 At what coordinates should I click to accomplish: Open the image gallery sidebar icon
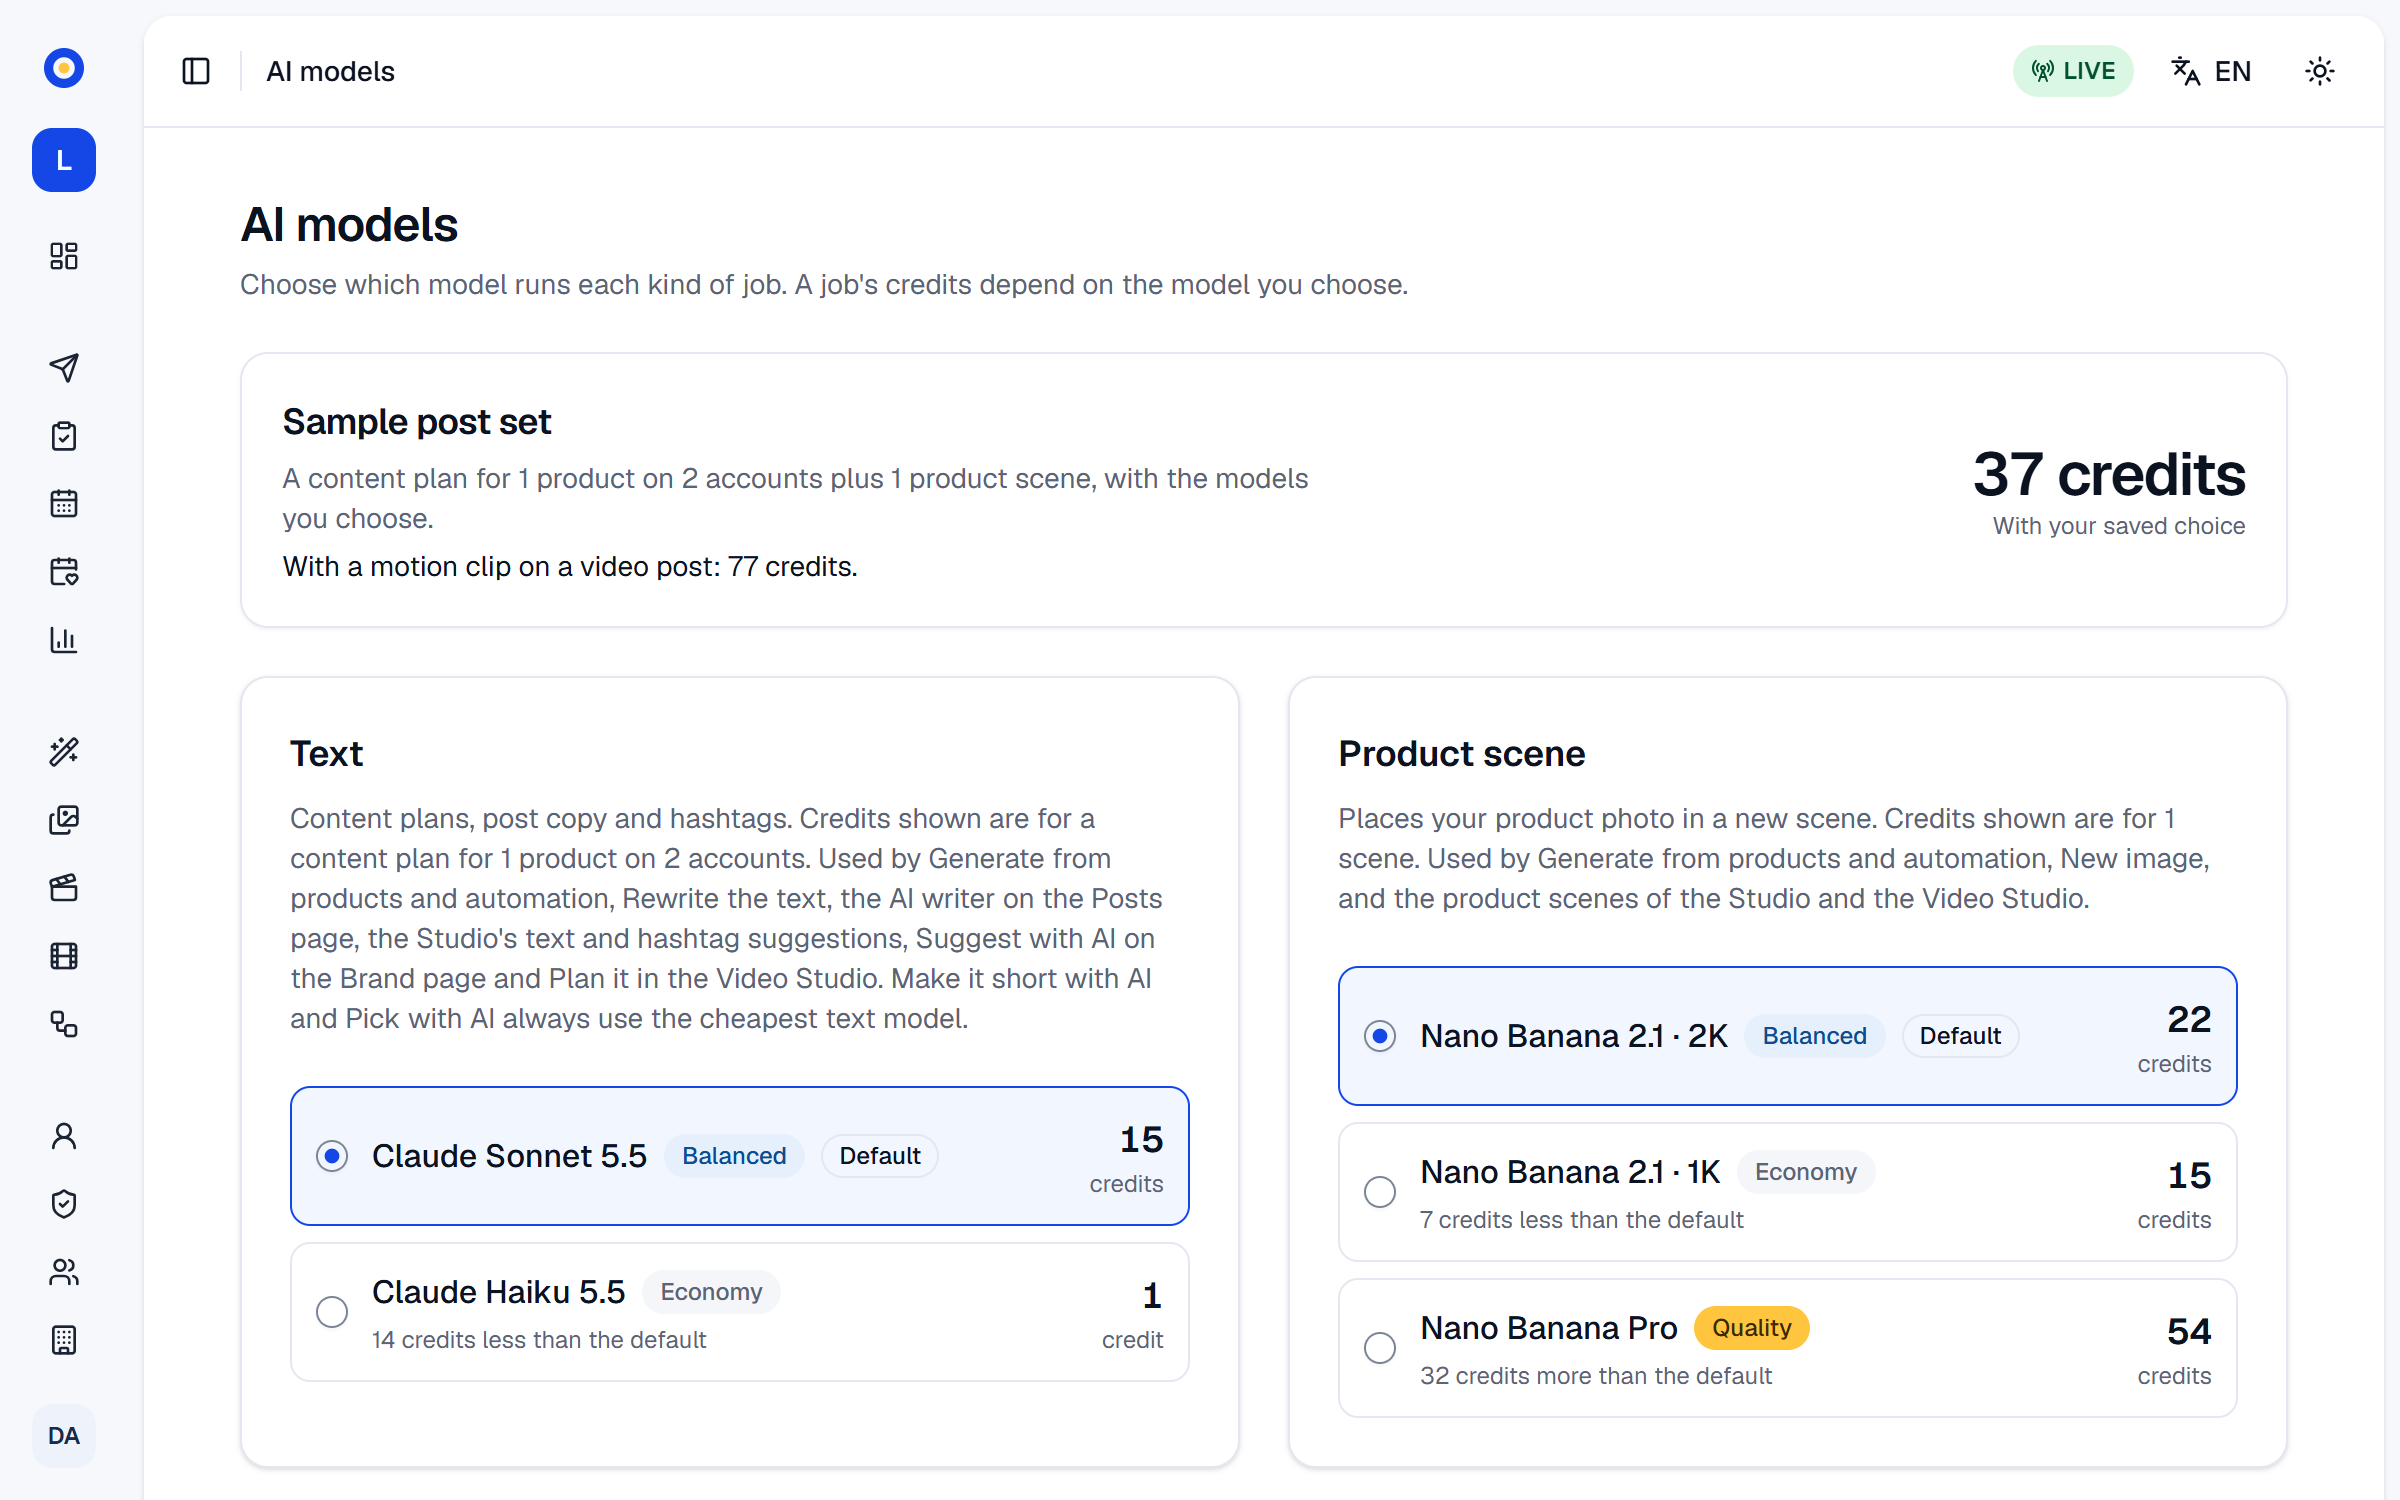[x=64, y=820]
